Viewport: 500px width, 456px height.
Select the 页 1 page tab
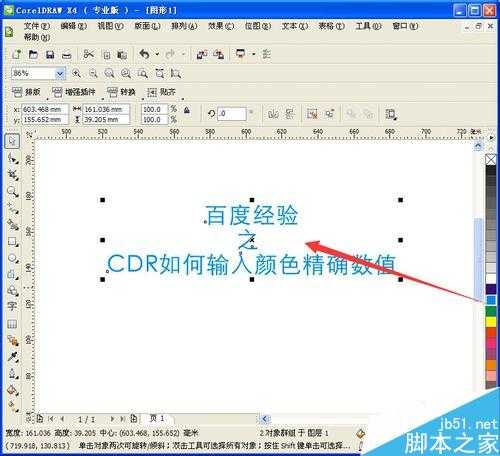click(157, 418)
